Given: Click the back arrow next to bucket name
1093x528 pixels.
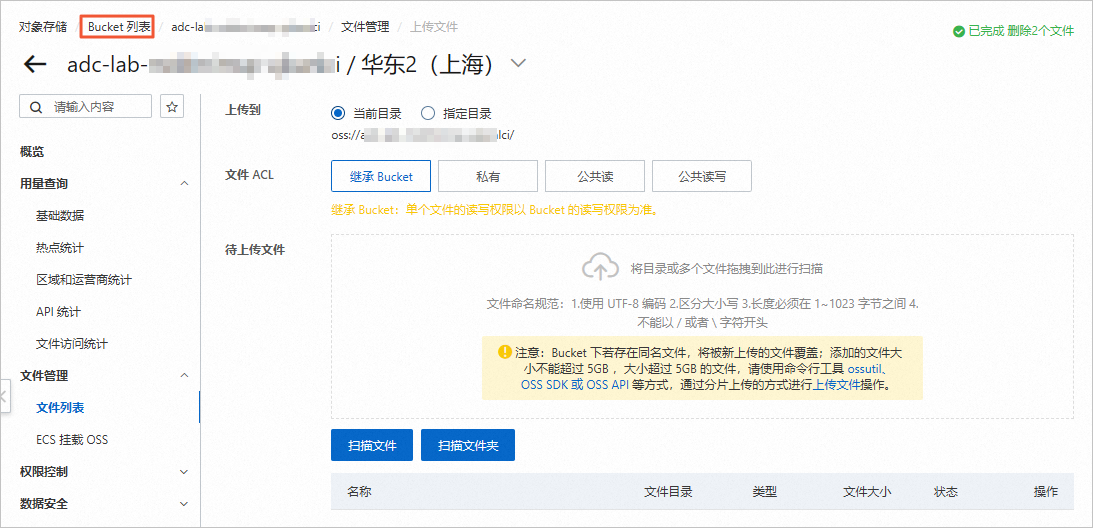Looking at the screenshot, I should (x=35, y=65).
